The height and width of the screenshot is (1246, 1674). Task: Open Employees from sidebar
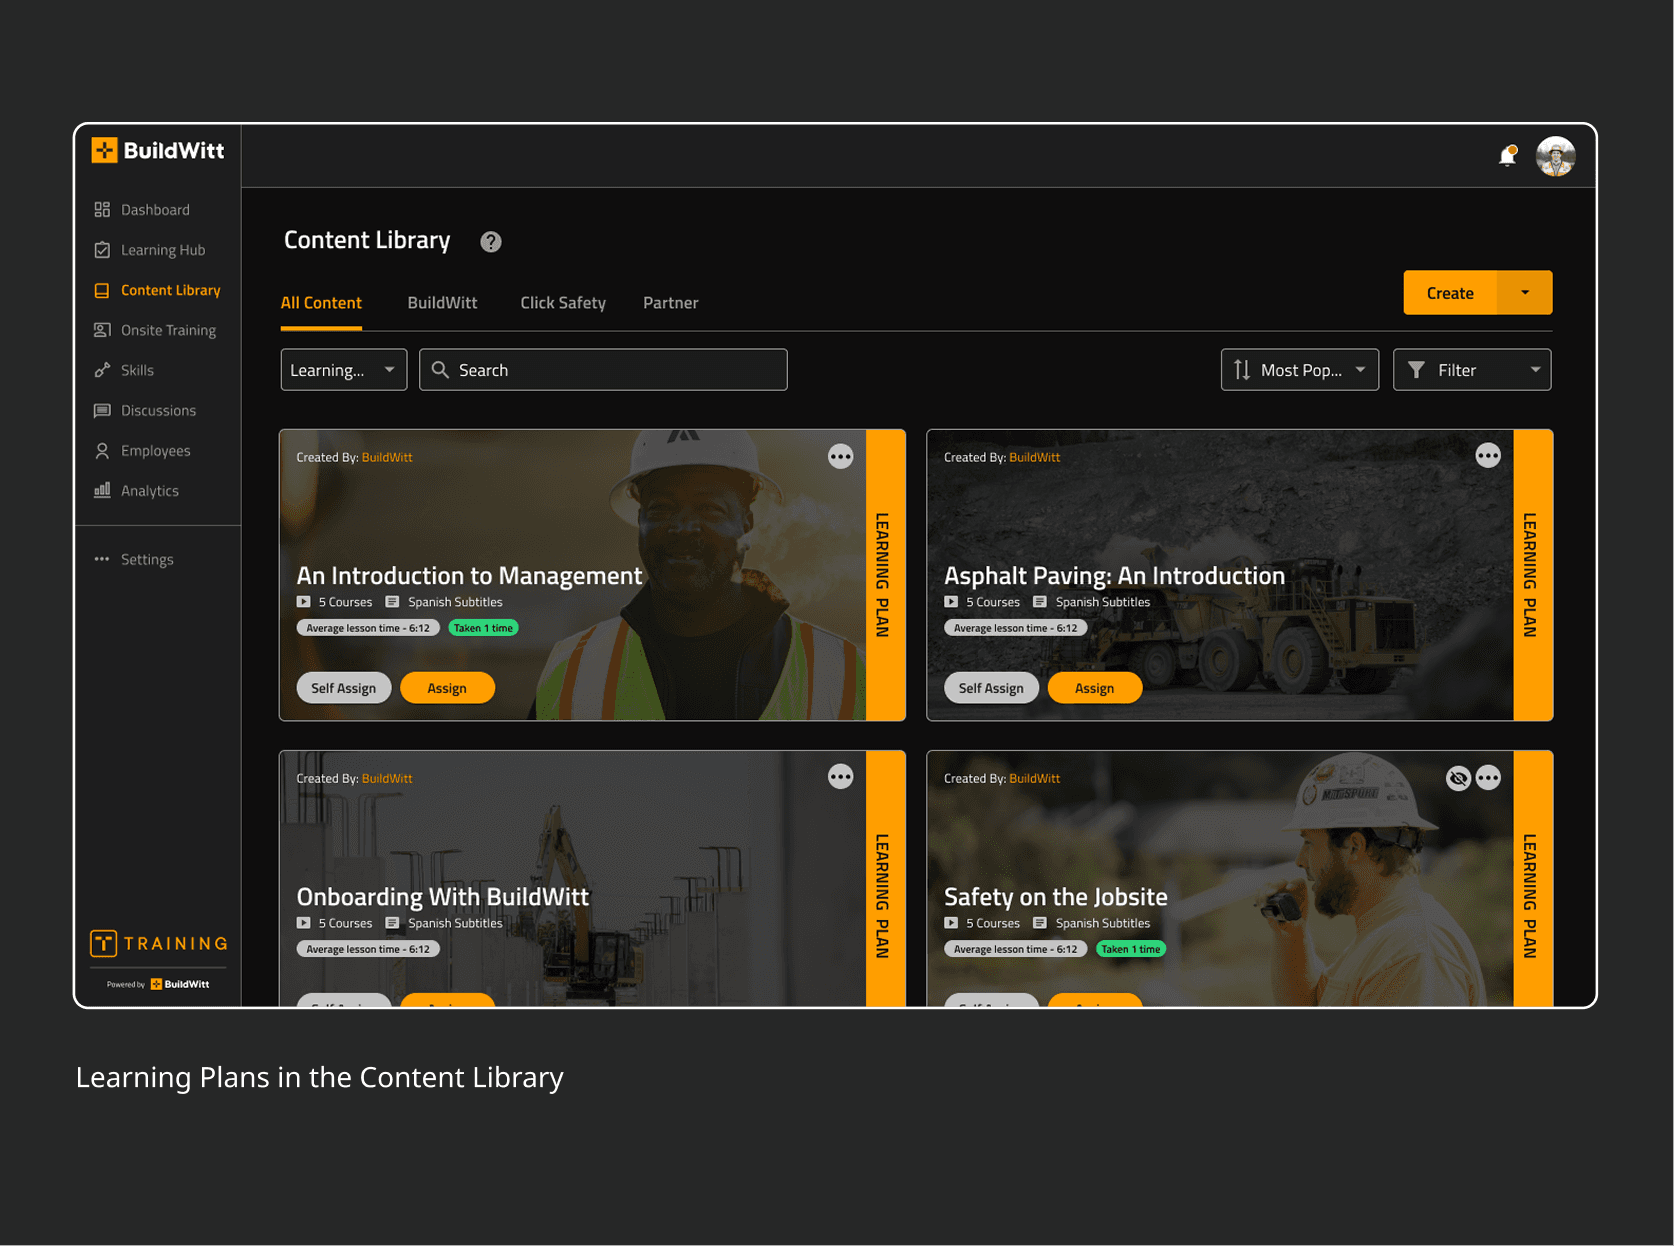tap(157, 451)
